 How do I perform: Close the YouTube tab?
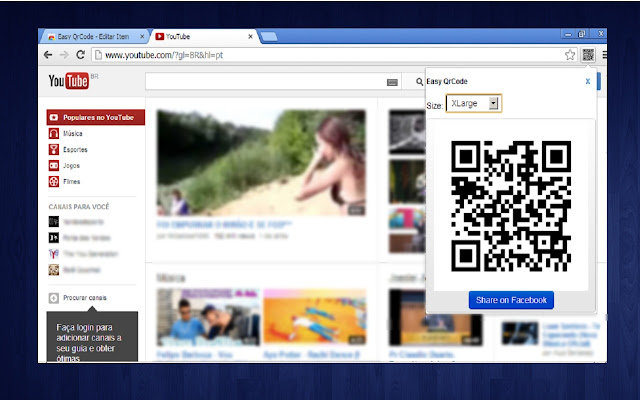point(251,36)
